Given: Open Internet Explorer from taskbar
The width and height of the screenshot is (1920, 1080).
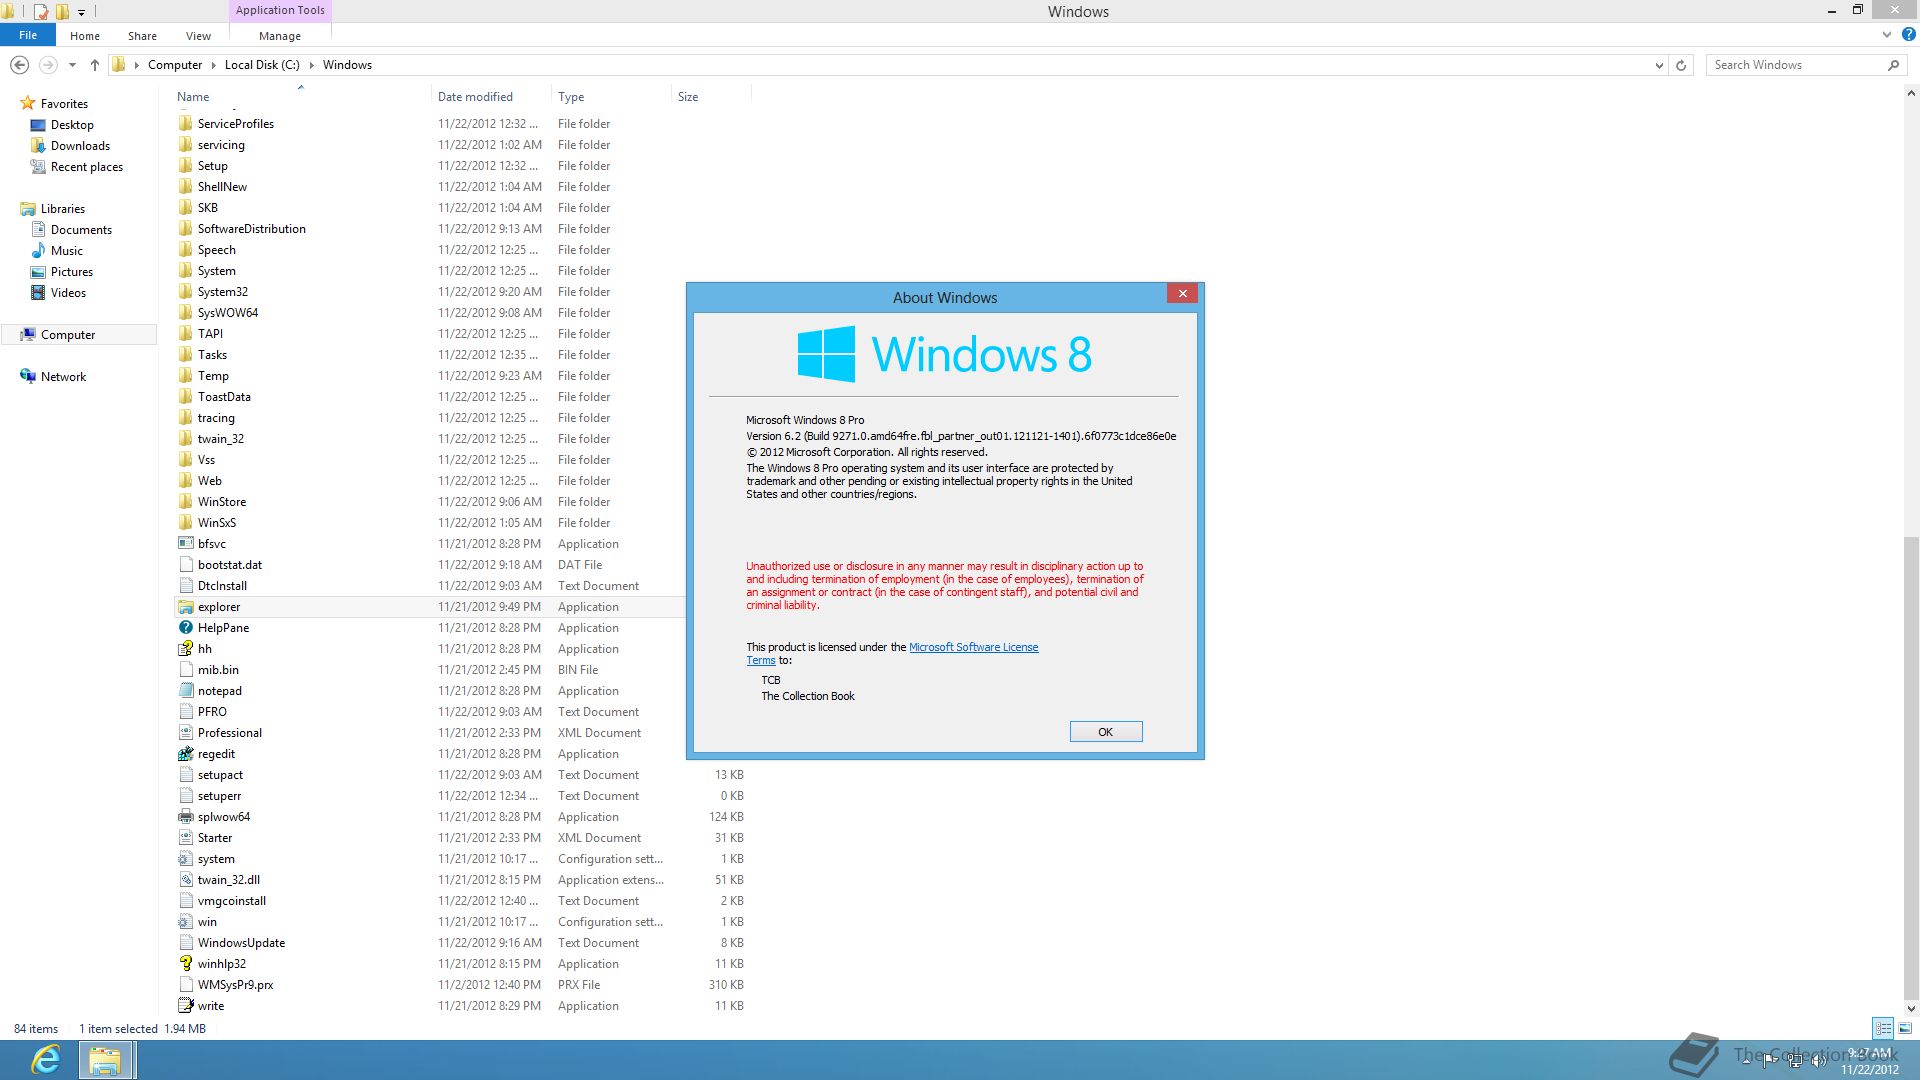Looking at the screenshot, I should [x=45, y=1060].
